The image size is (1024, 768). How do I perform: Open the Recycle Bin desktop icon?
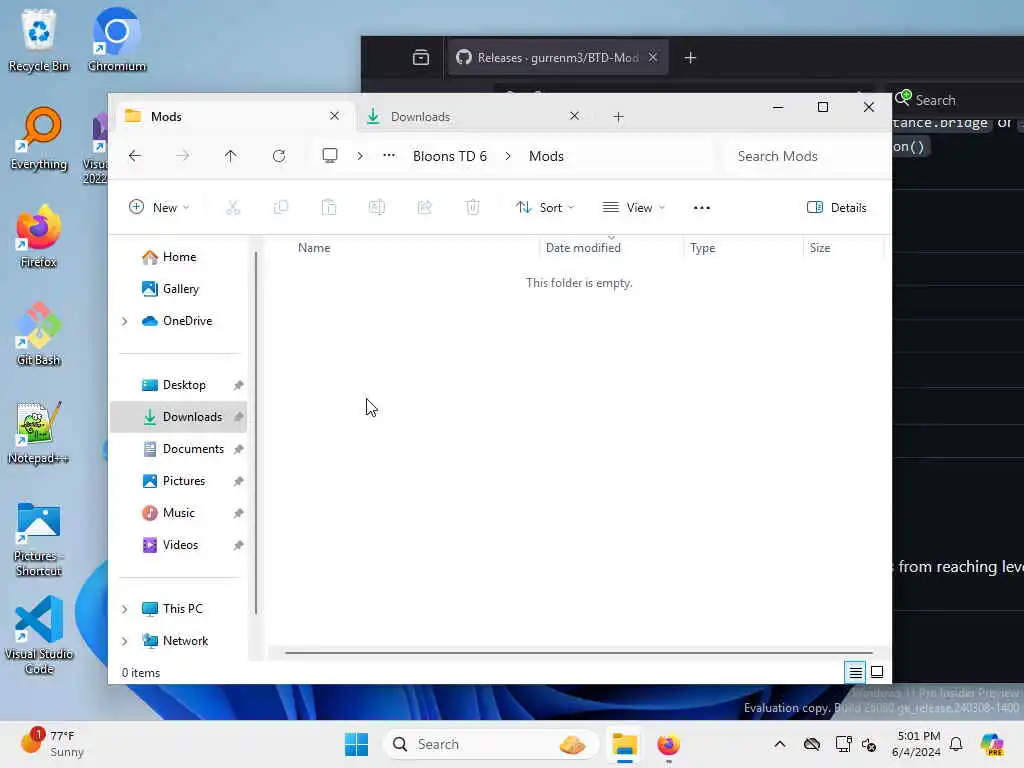[x=39, y=40]
